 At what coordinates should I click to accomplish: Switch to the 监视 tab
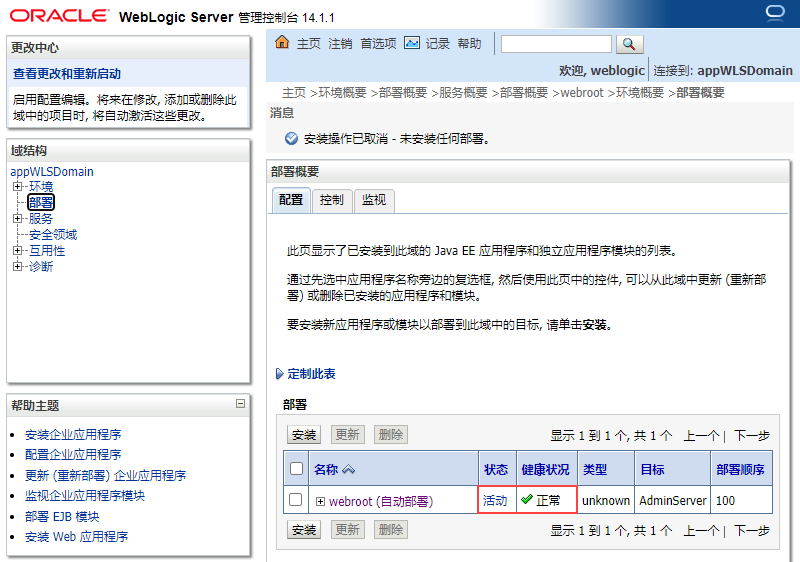tap(374, 200)
